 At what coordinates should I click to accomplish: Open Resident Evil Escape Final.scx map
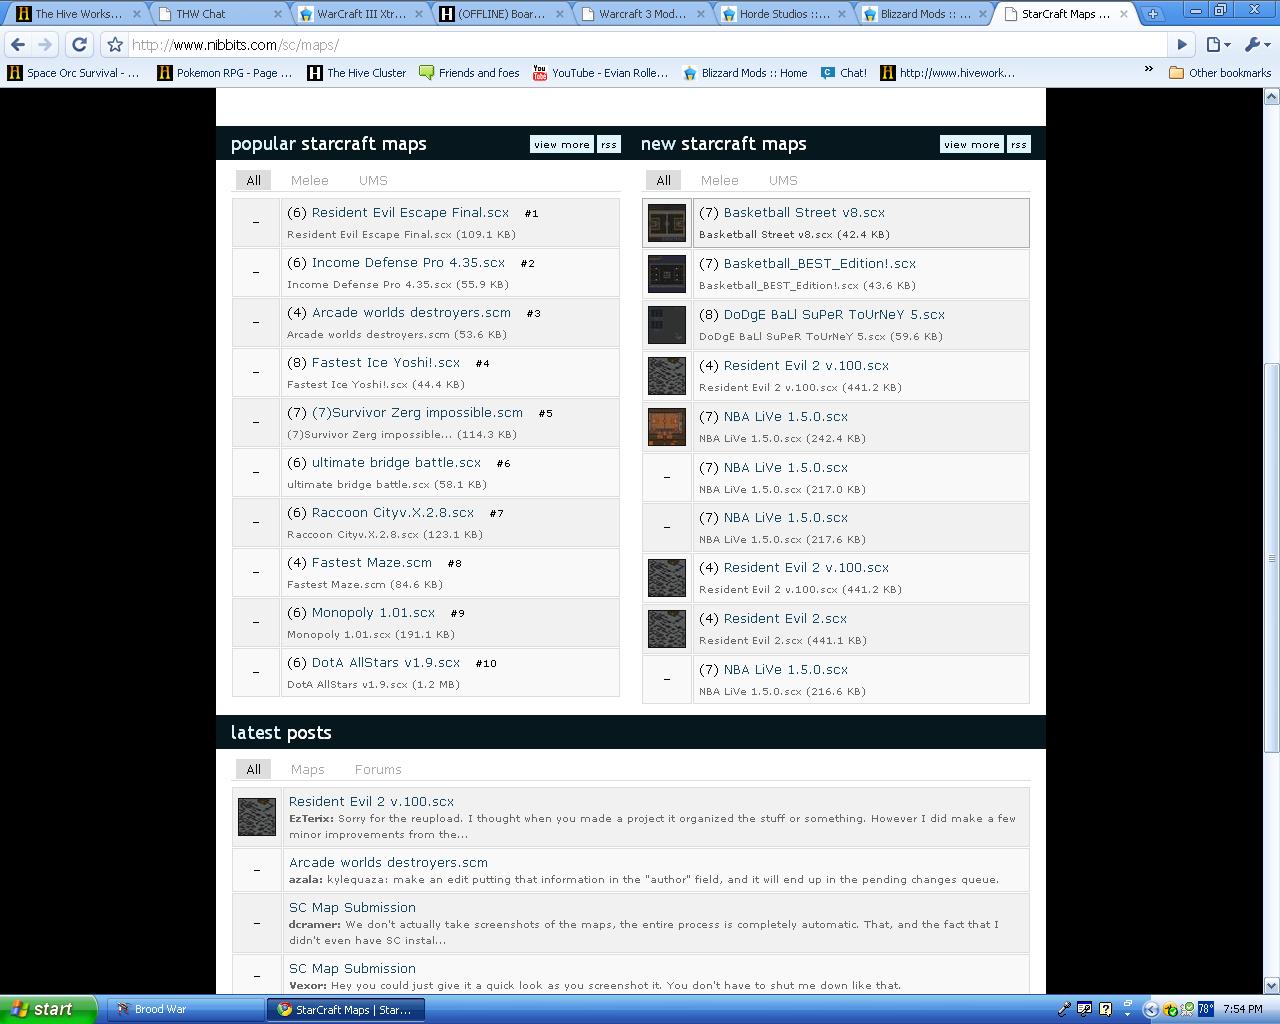click(410, 212)
